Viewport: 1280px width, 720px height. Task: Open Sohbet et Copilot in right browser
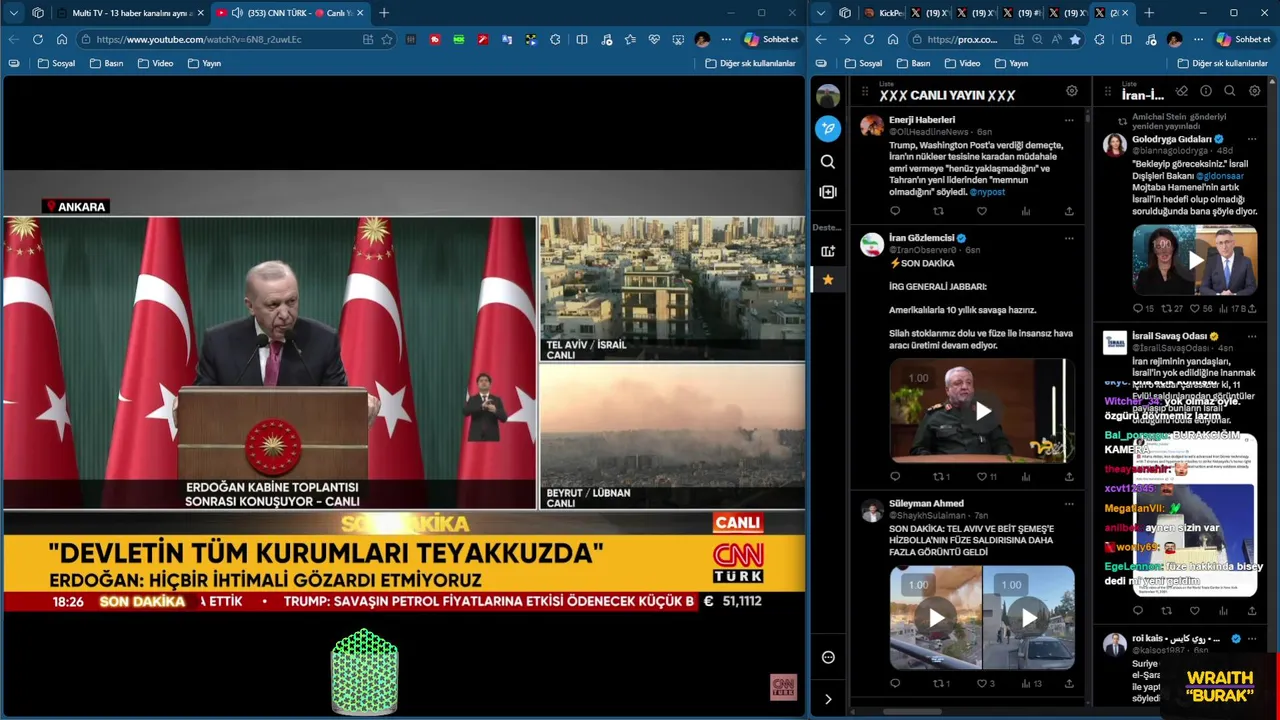tap(1243, 39)
